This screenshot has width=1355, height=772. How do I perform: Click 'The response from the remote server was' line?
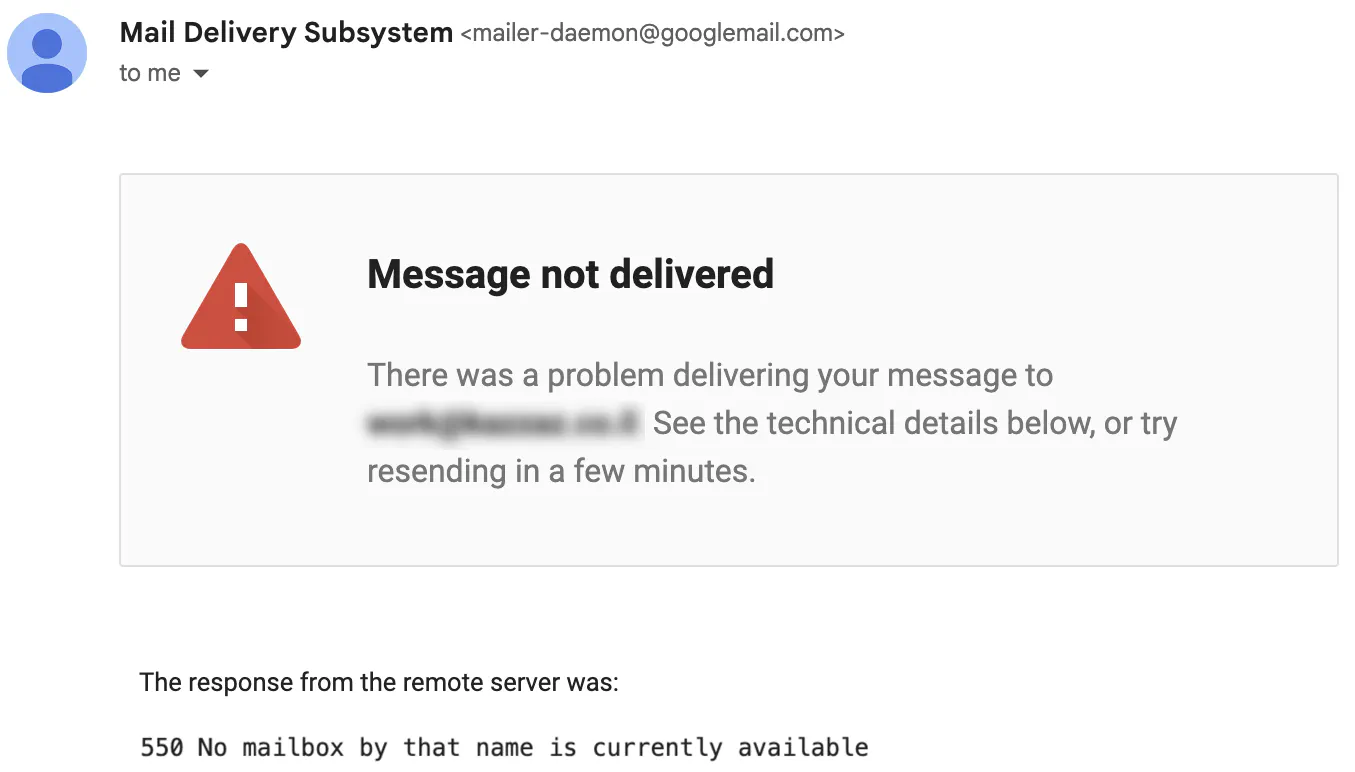point(379,683)
